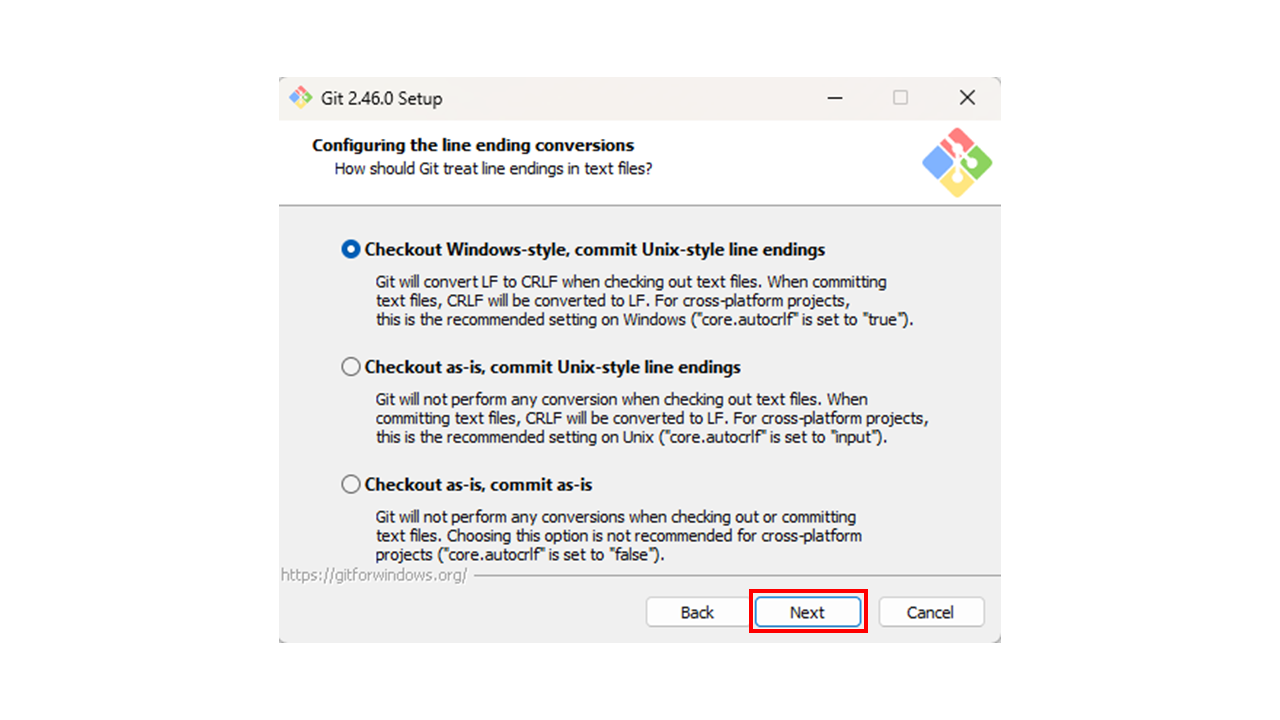Cancel the Git installation

click(930, 612)
